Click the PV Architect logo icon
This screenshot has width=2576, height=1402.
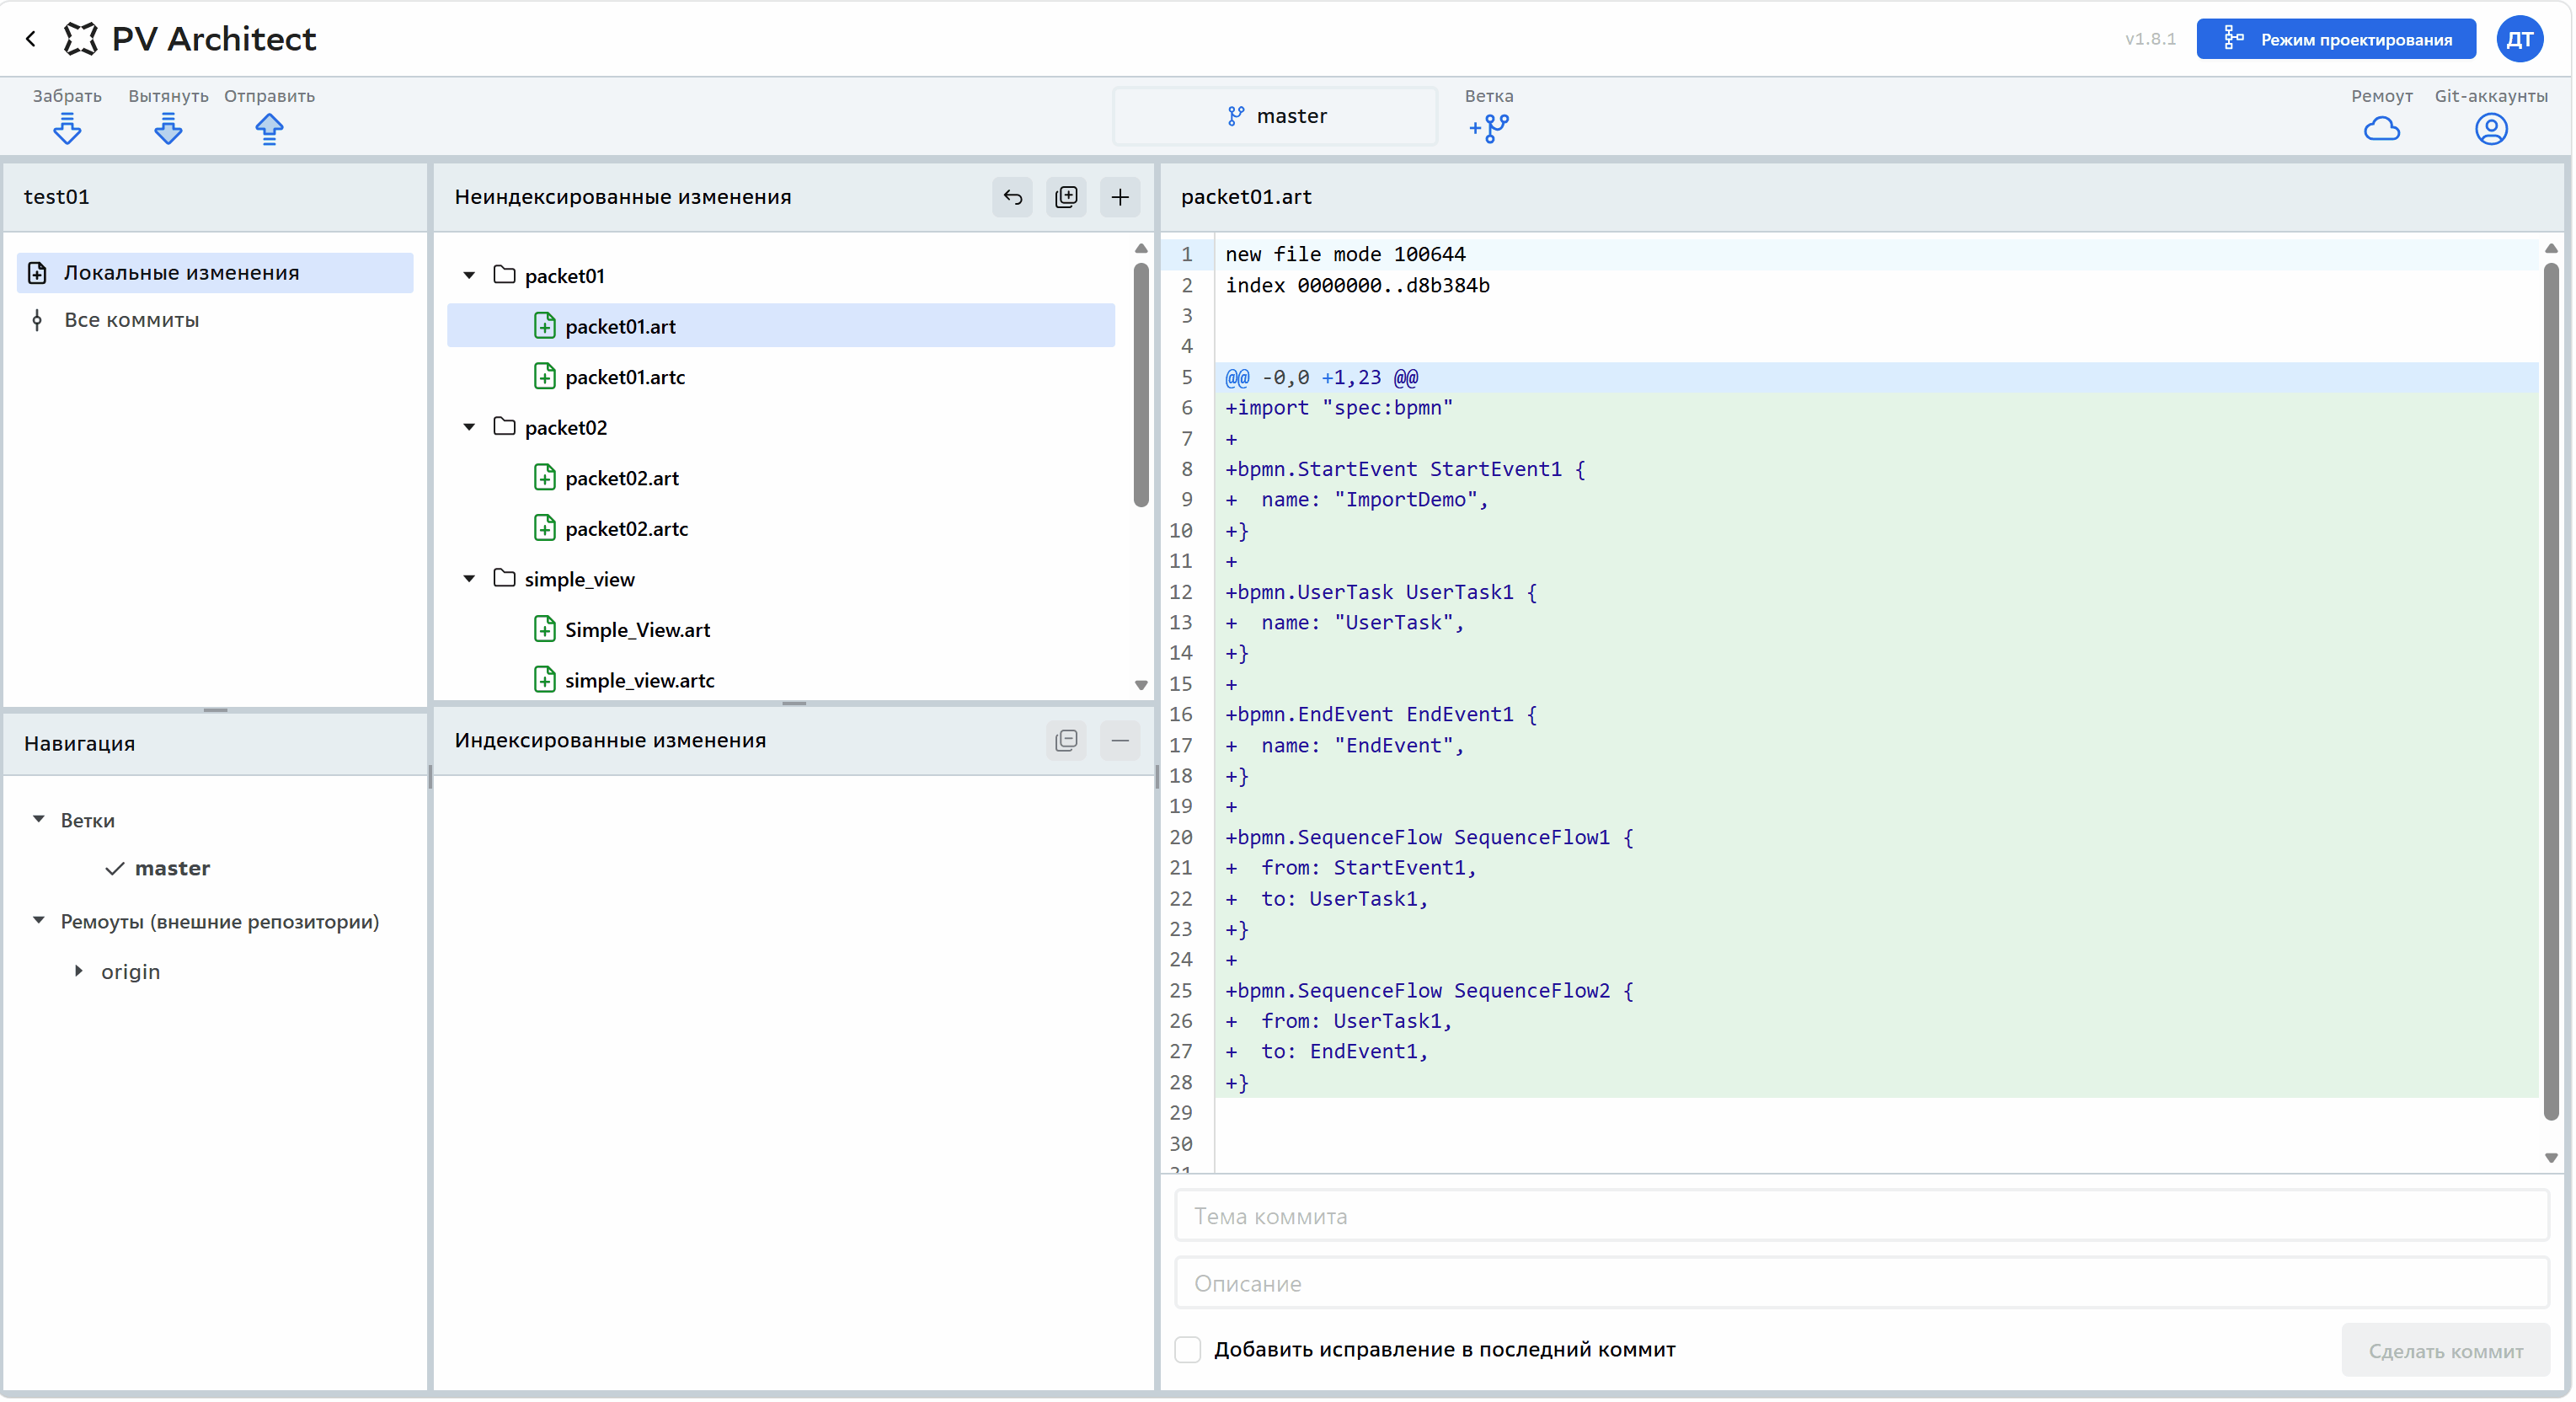[81, 39]
